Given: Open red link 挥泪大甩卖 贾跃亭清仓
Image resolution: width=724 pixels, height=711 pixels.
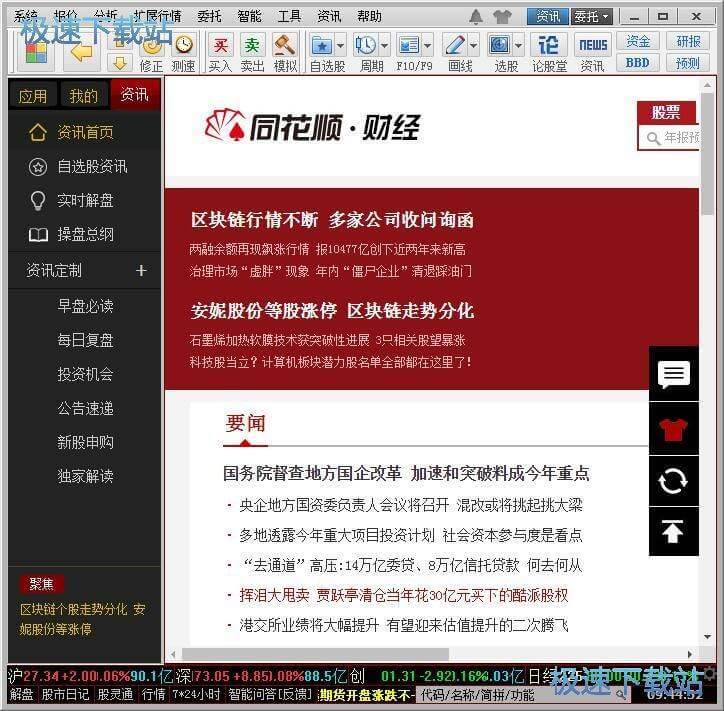Looking at the screenshot, I should point(404,596).
